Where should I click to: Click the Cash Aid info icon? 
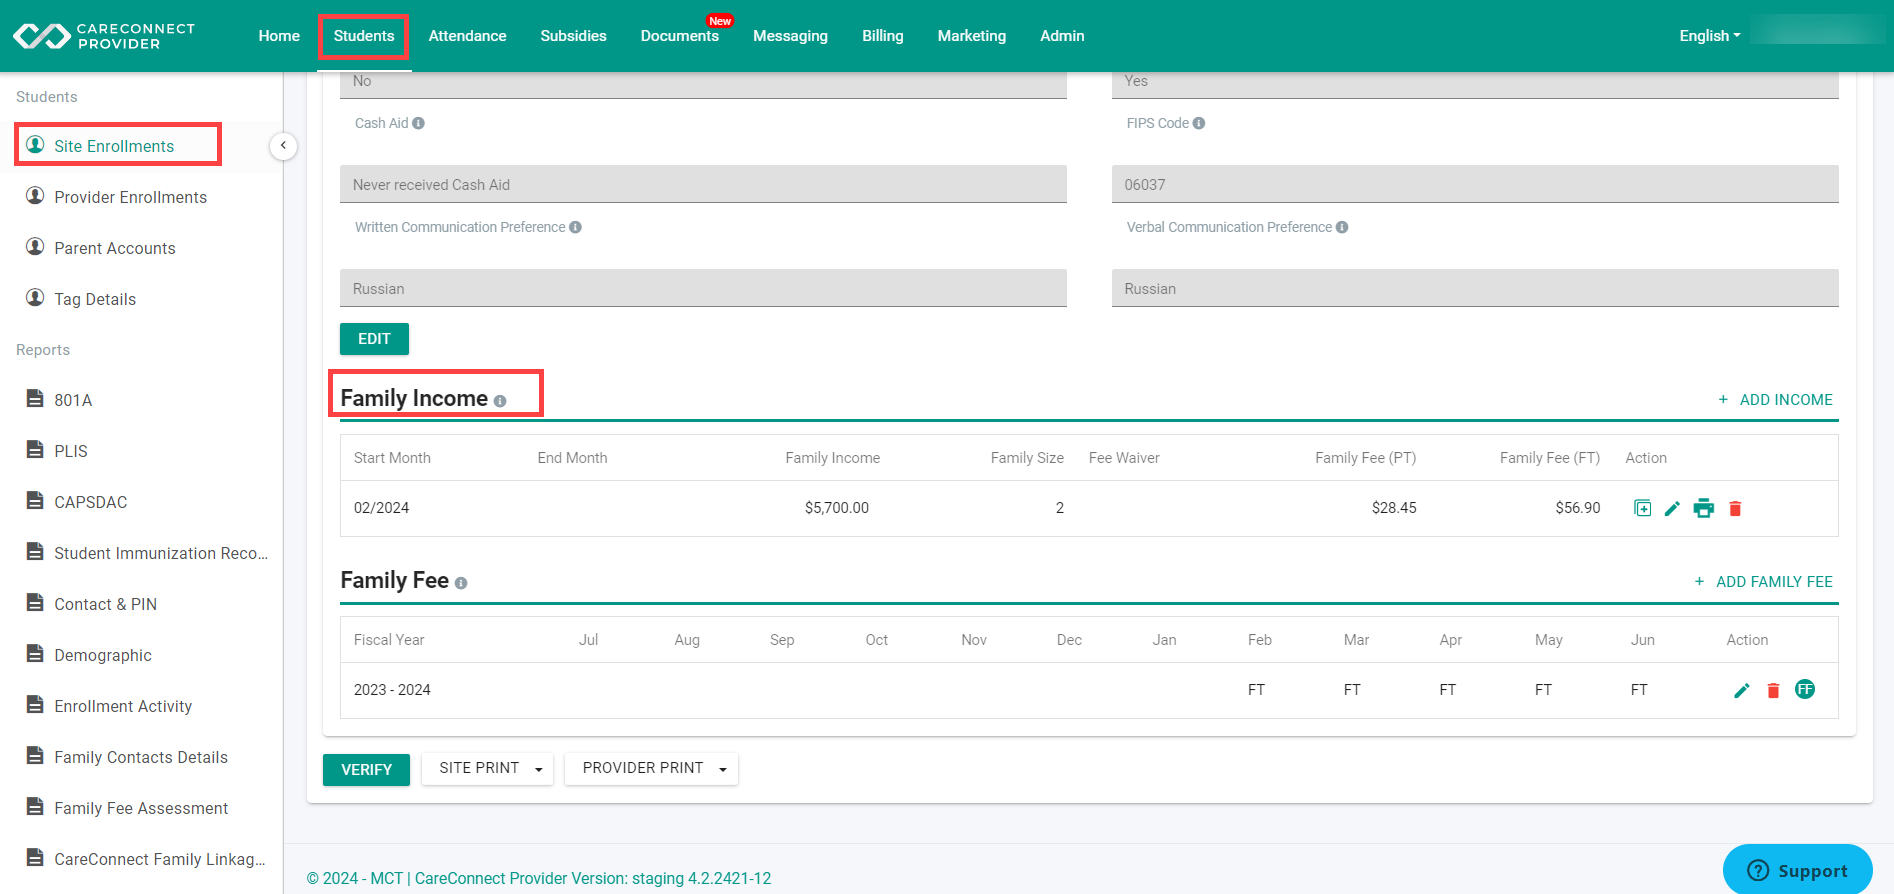click(418, 123)
